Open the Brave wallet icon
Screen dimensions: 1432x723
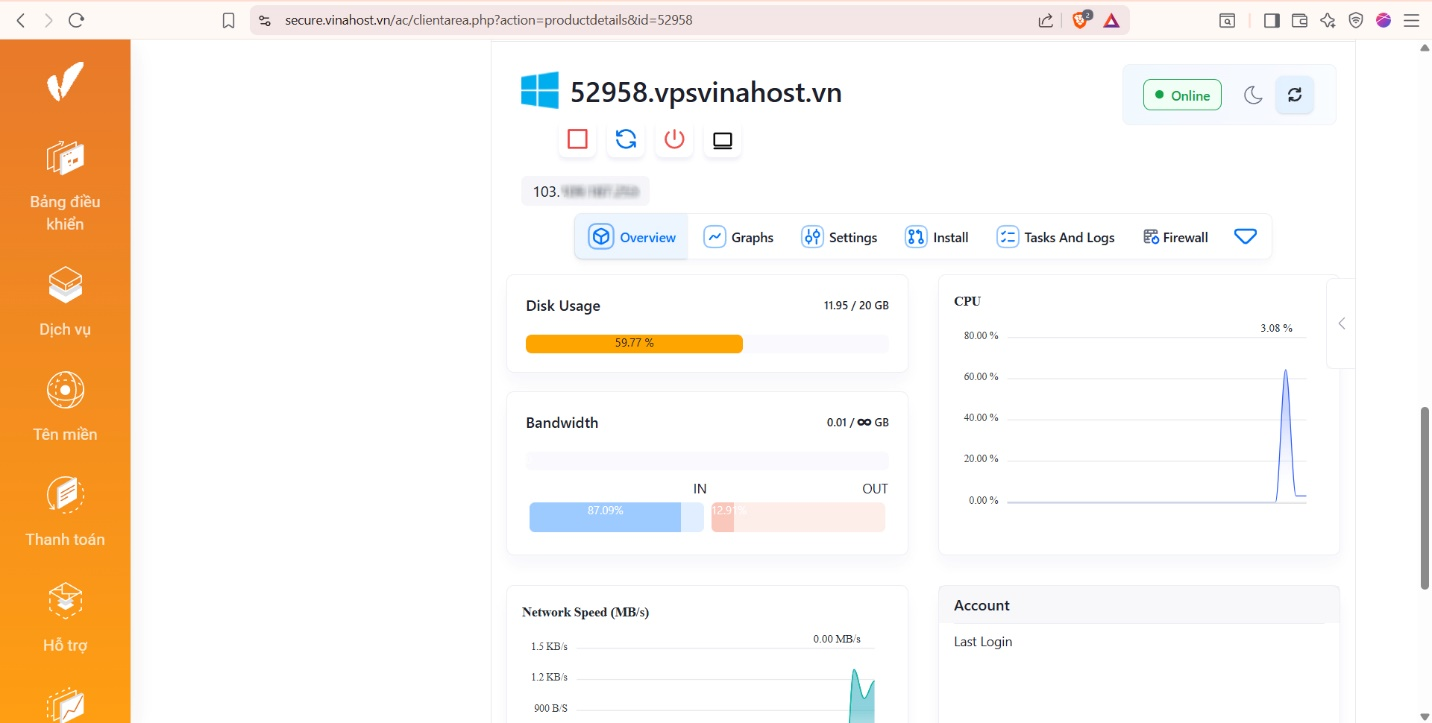tap(1300, 20)
